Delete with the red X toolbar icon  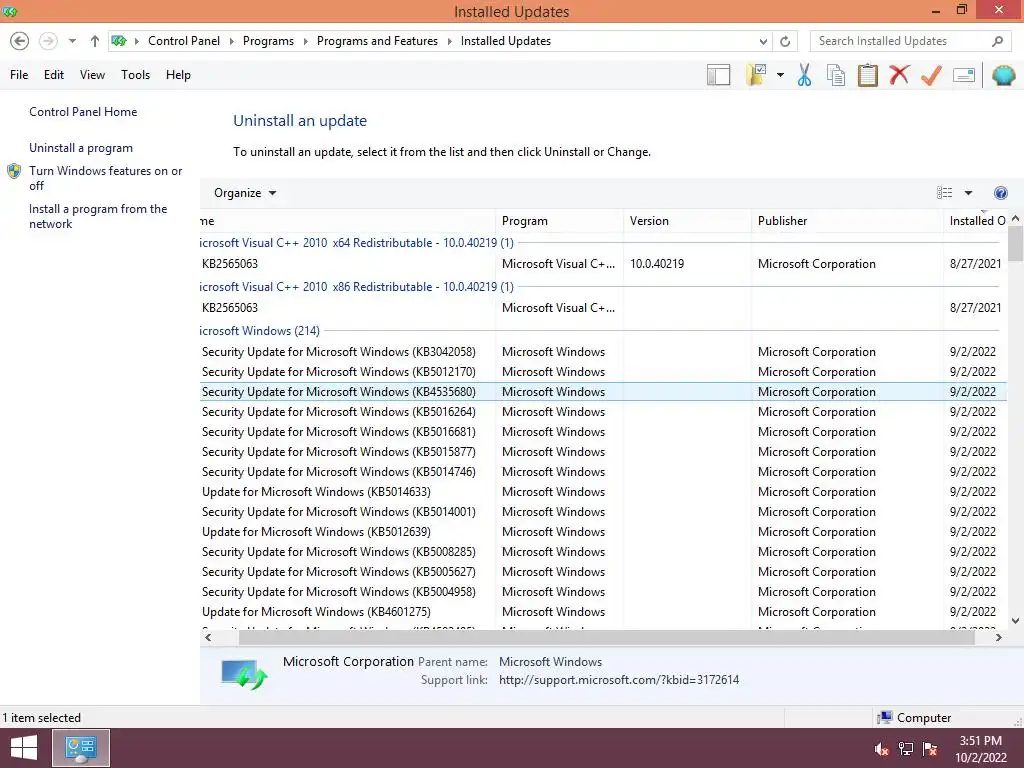coord(899,75)
